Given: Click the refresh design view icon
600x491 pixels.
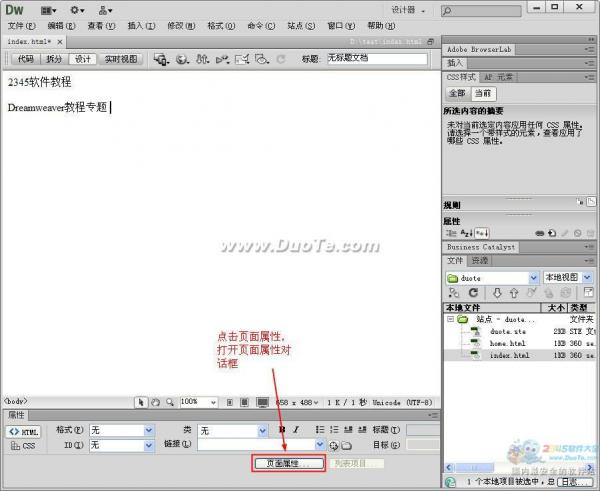Looking at the screenshot, I should [281, 59].
